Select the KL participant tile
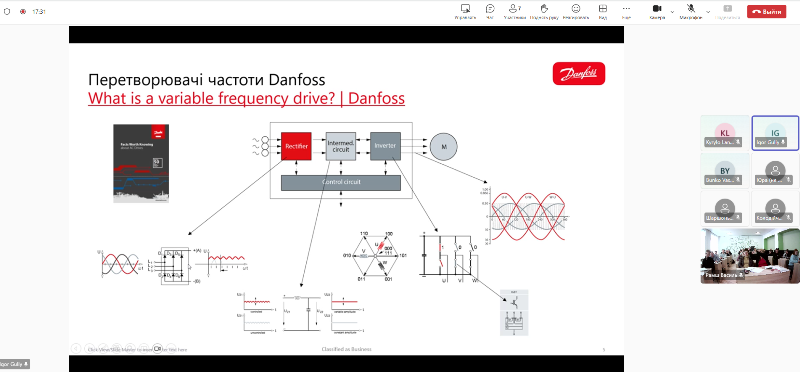 click(724, 133)
